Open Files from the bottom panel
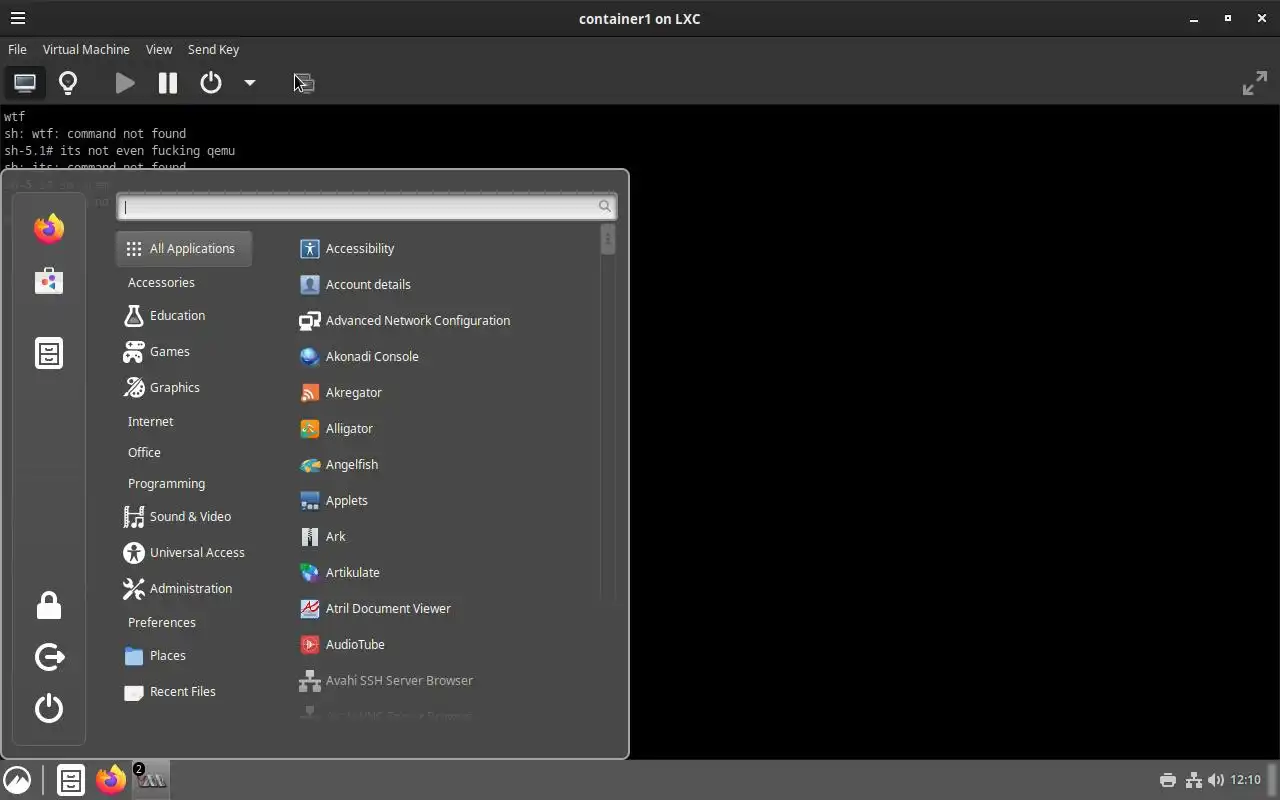Image resolution: width=1280 pixels, height=800 pixels. tap(70, 780)
